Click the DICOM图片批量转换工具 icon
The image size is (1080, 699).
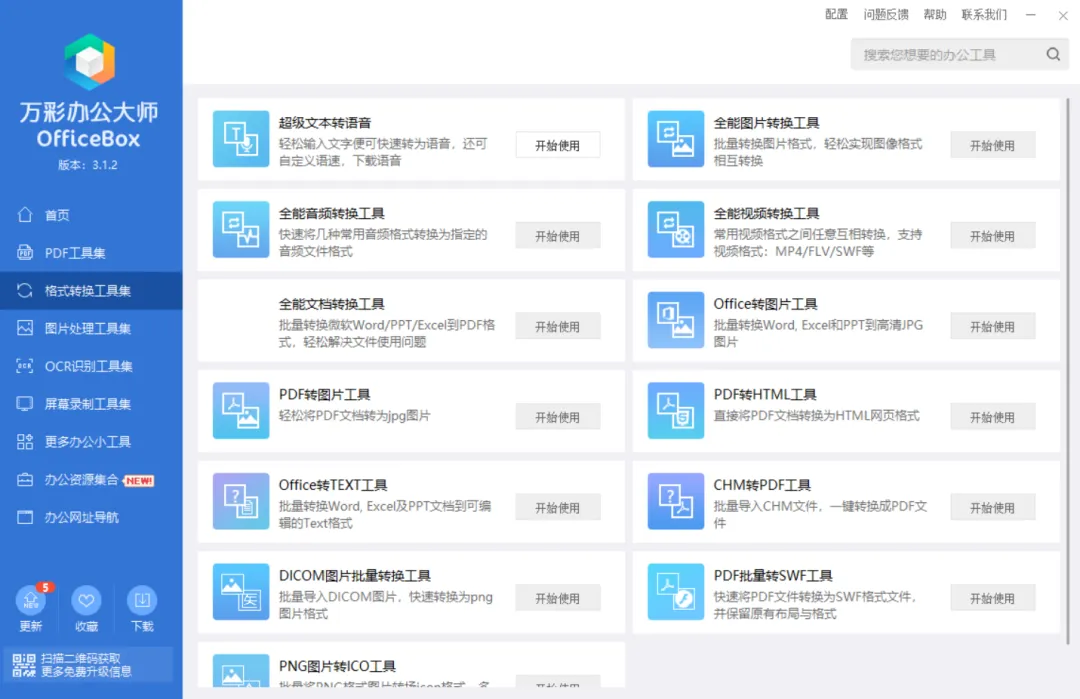[241, 592]
